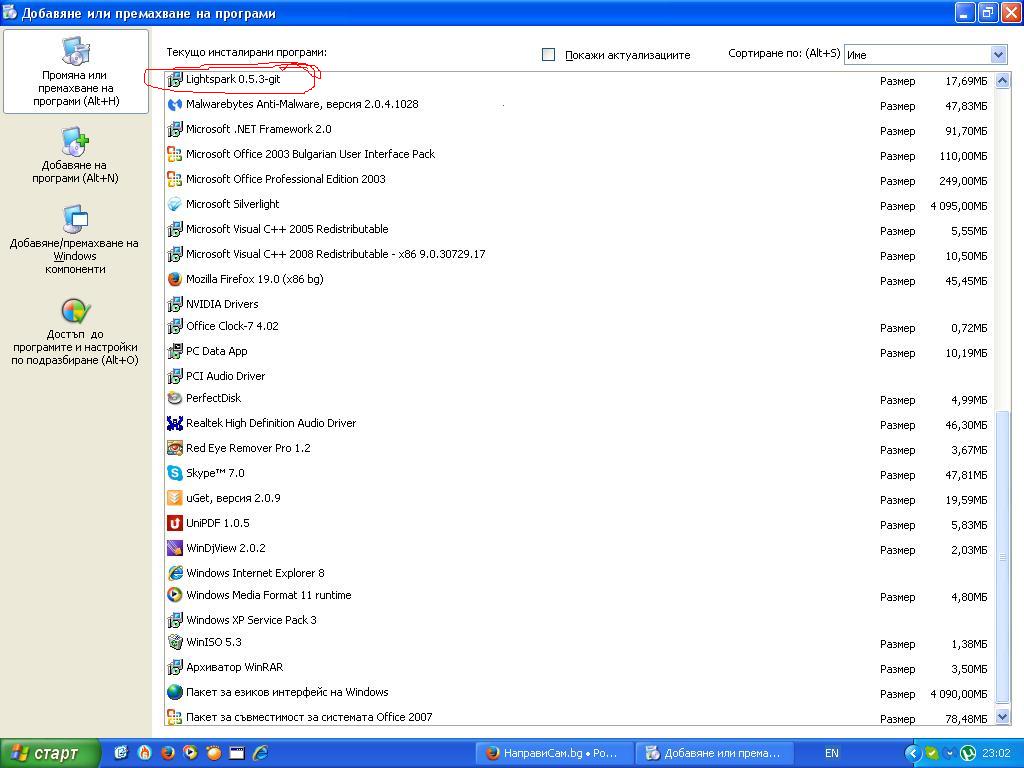Open 'Промяна или премахване на програми' sidebar icon
Image resolution: width=1024 pixels, height=768 pixels.
[76, 52]
